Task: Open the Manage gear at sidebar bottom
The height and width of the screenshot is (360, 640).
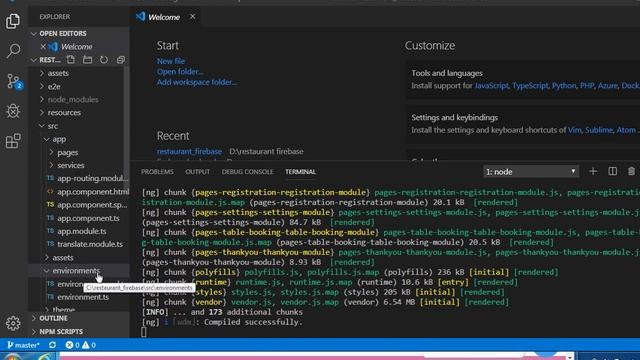Action: [13, 323]
